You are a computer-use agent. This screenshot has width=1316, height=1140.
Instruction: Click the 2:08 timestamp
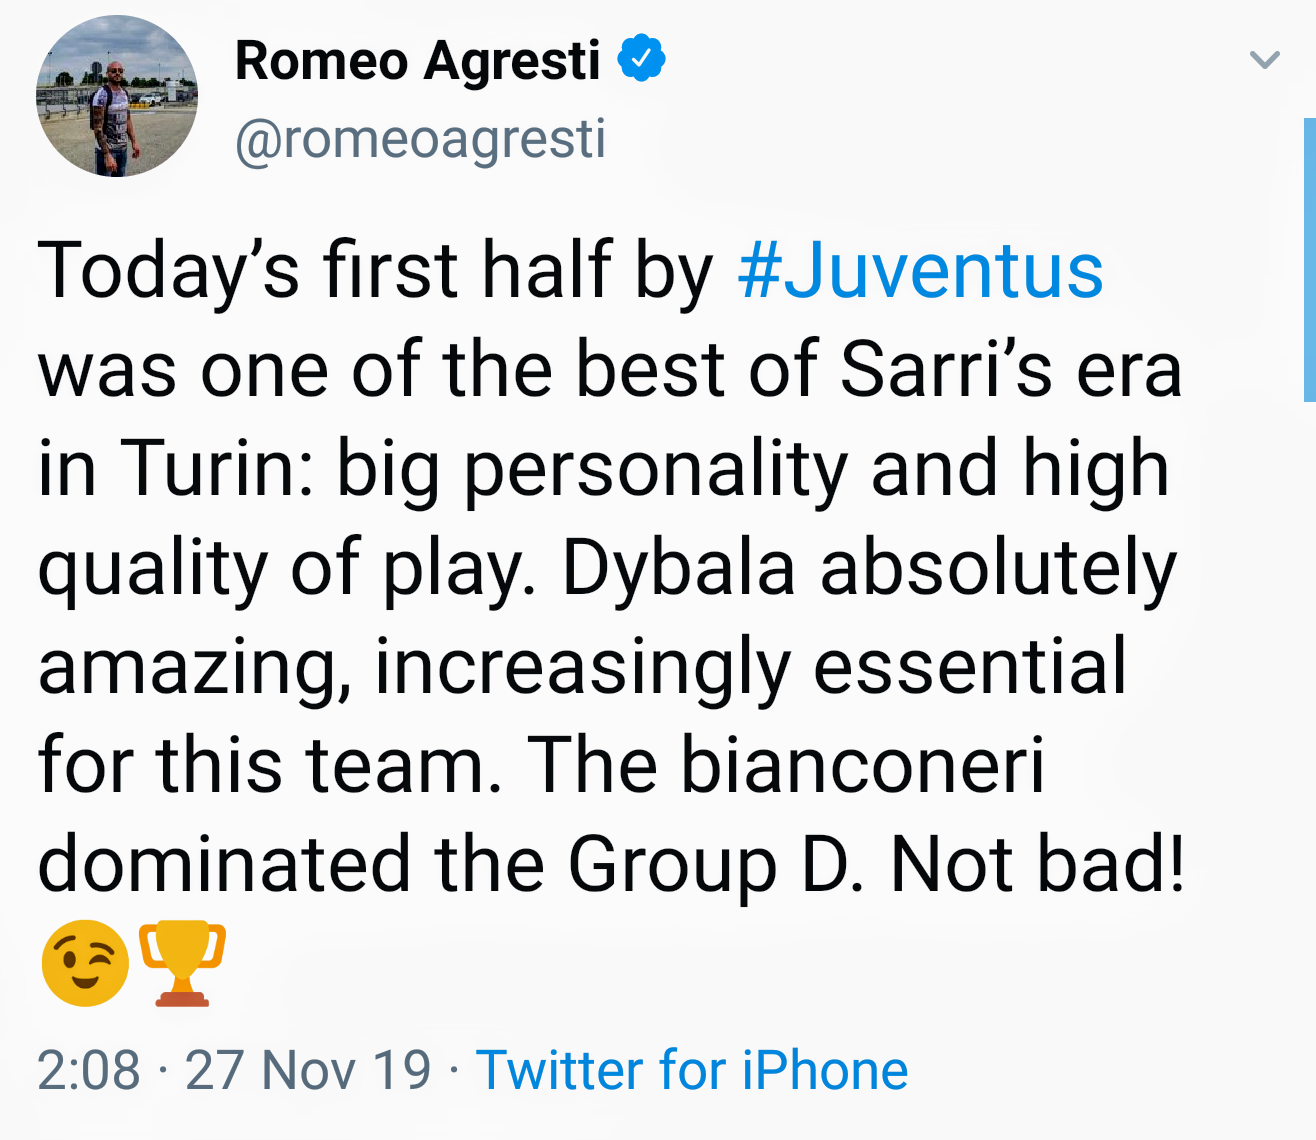click(x=88, y=1070)
